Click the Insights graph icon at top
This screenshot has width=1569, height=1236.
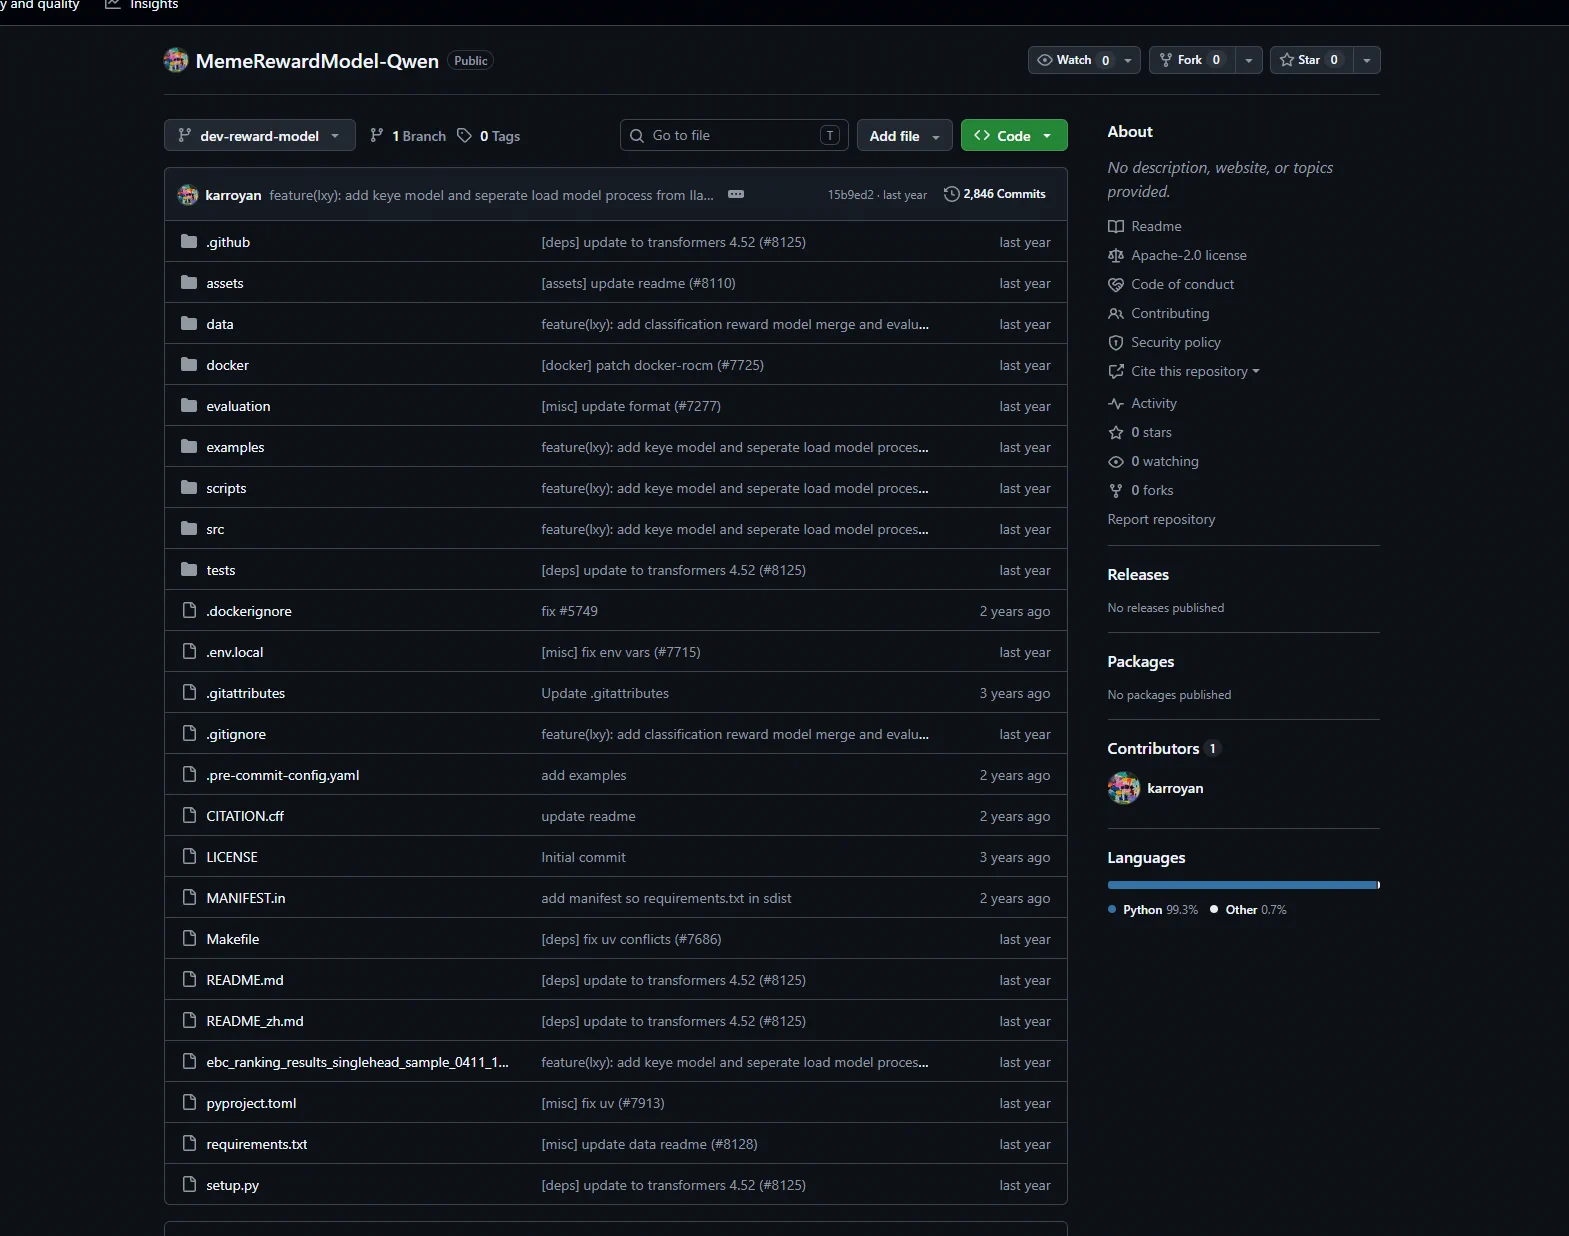pyautogui.click(x=113, y=5)
